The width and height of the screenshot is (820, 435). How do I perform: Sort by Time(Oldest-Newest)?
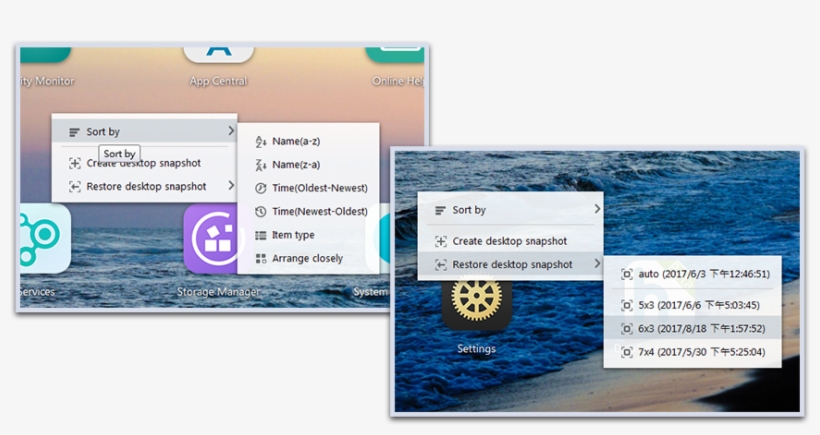coord(309,188)
